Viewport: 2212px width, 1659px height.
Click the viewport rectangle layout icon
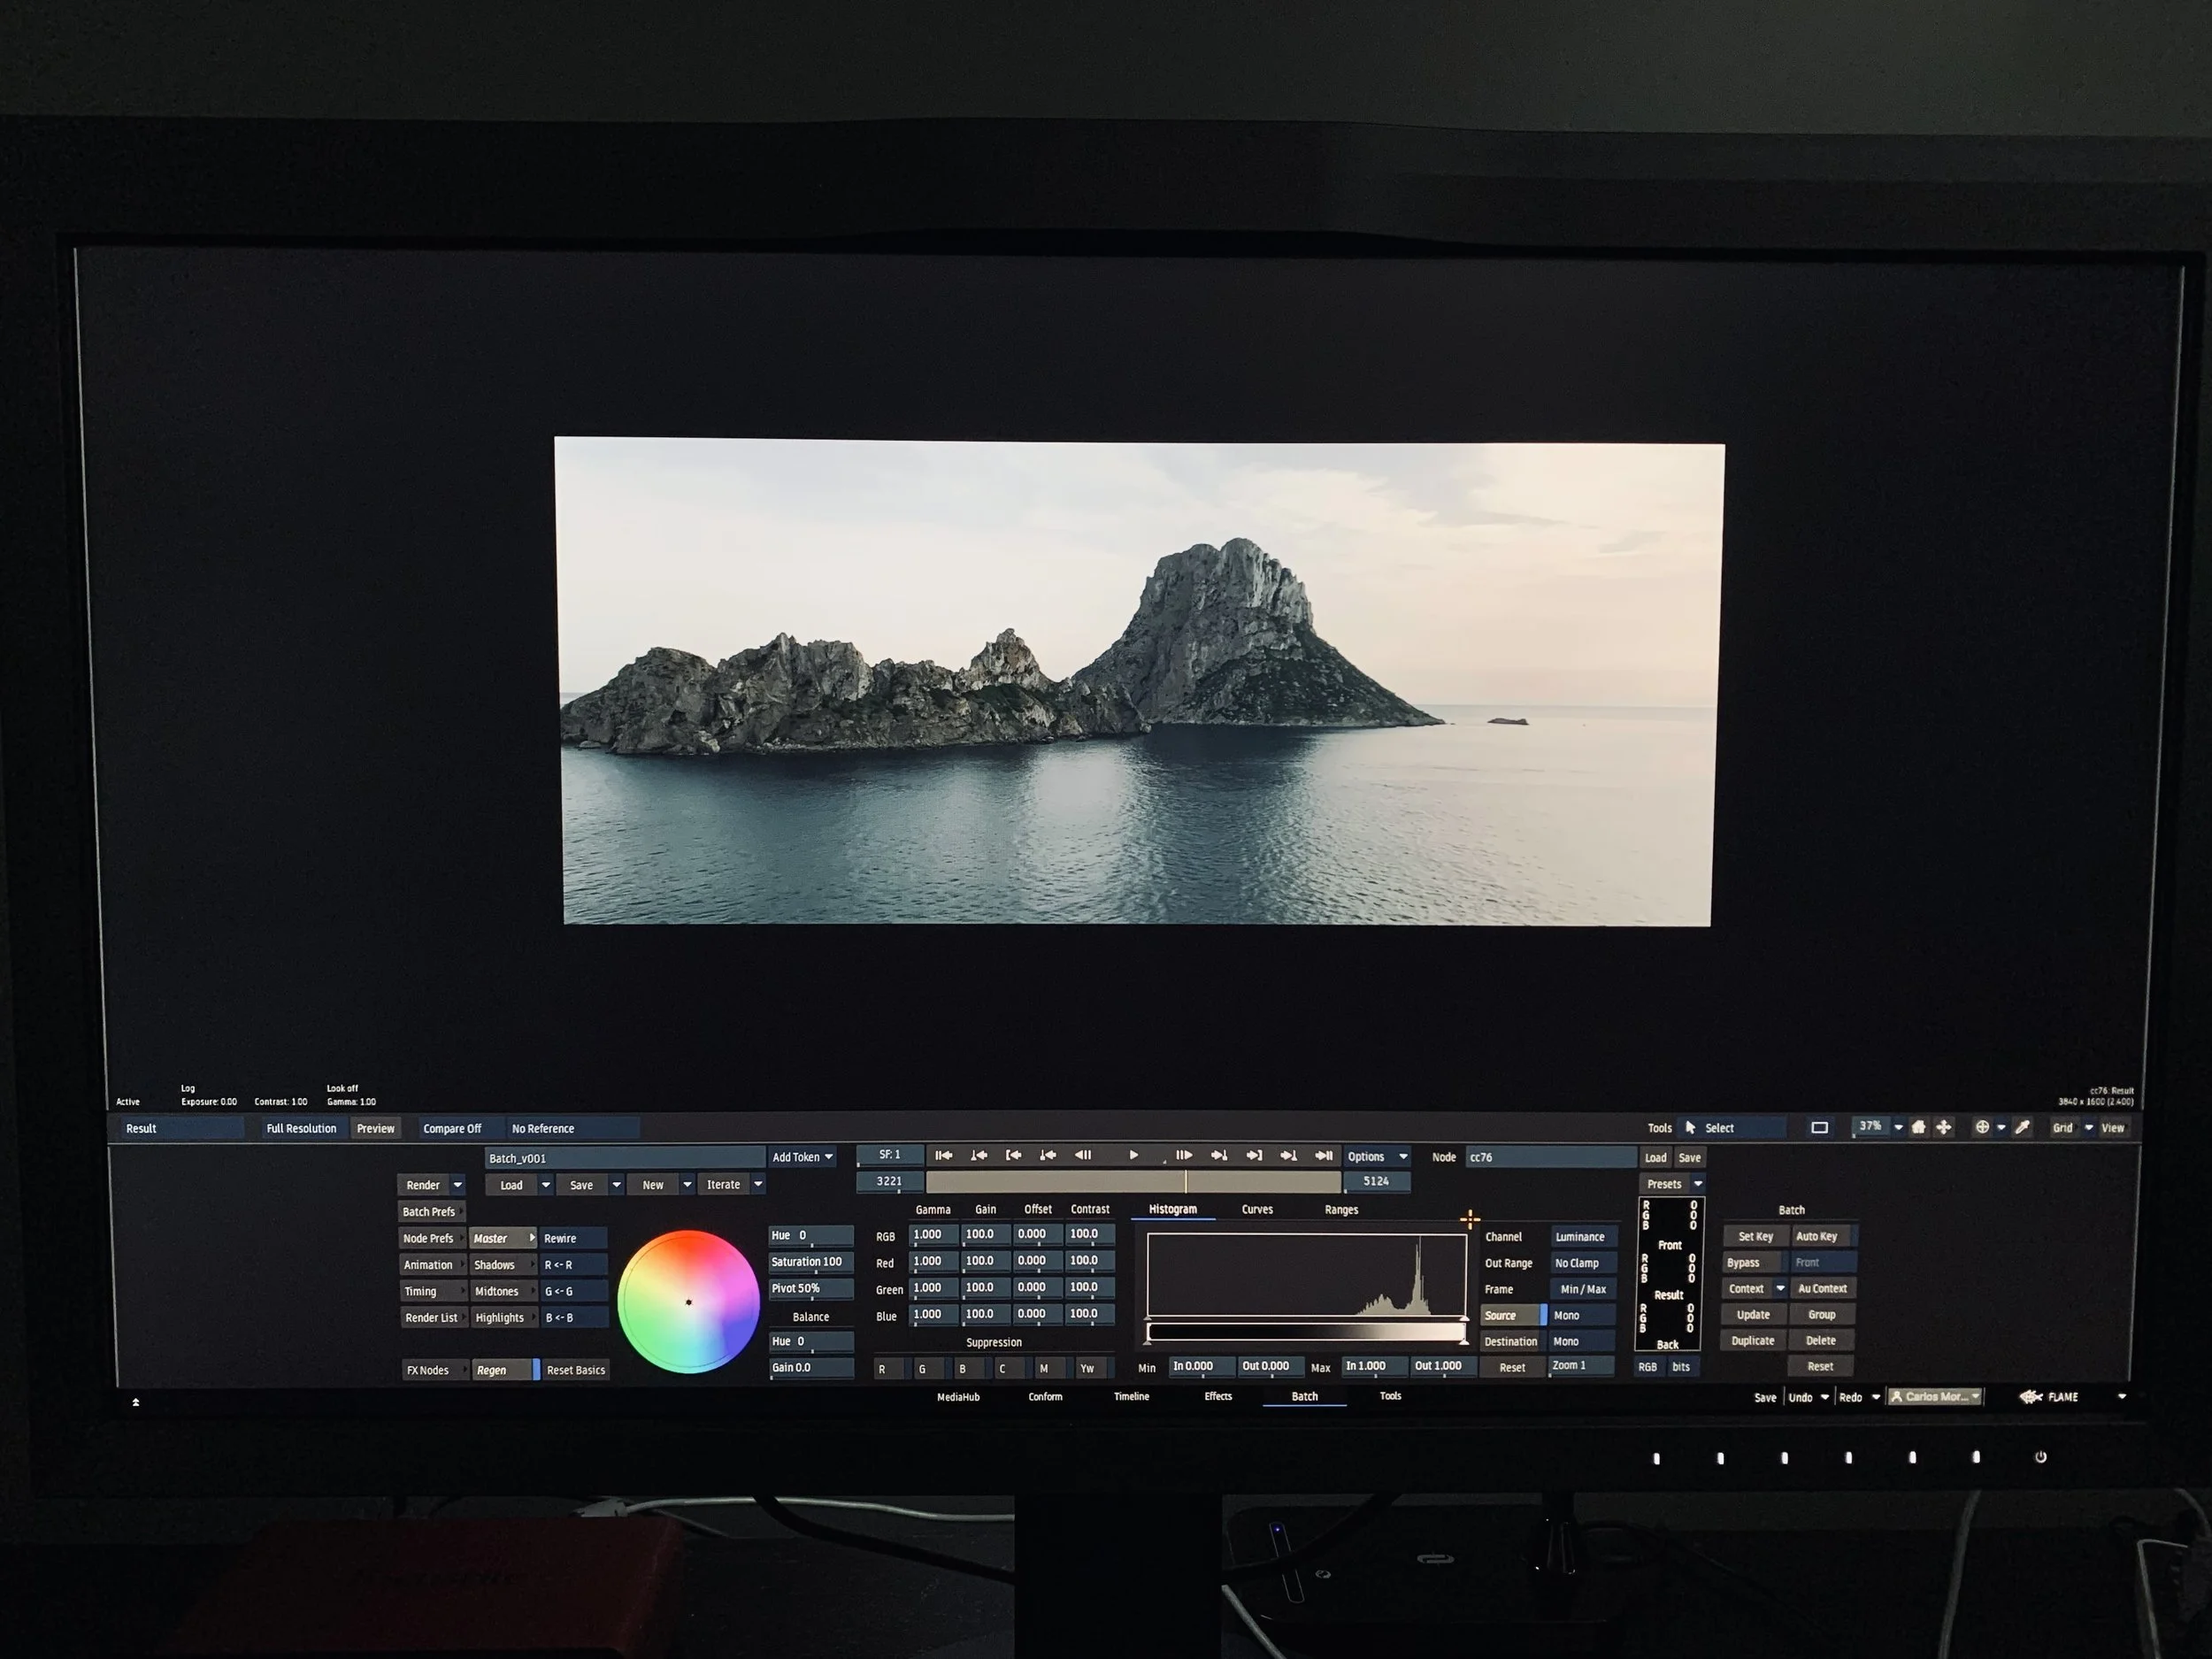(1819, 1127)
